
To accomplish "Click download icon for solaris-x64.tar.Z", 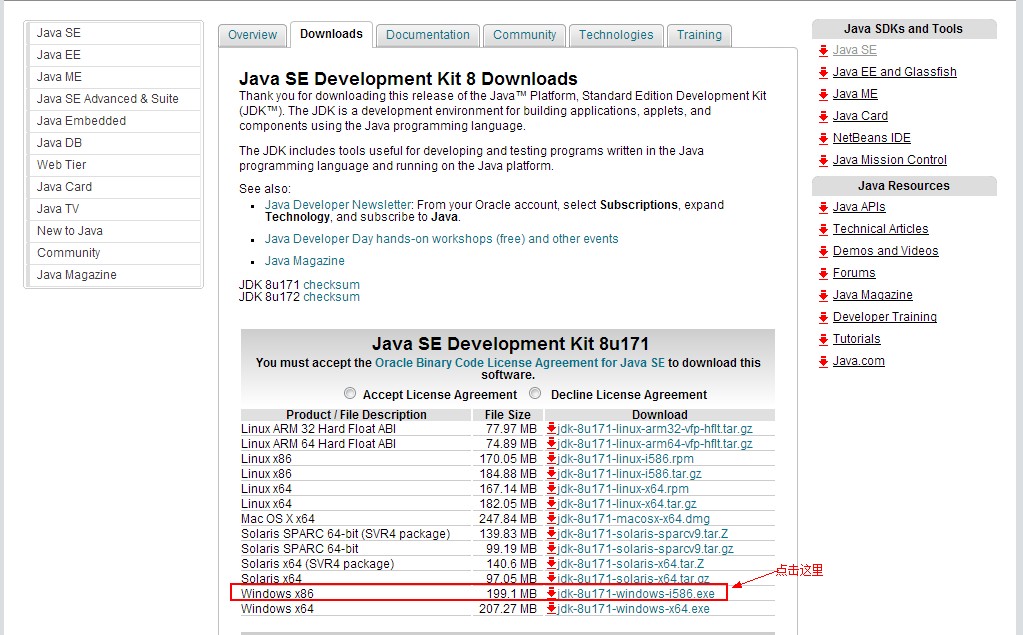I will point(551,563).
